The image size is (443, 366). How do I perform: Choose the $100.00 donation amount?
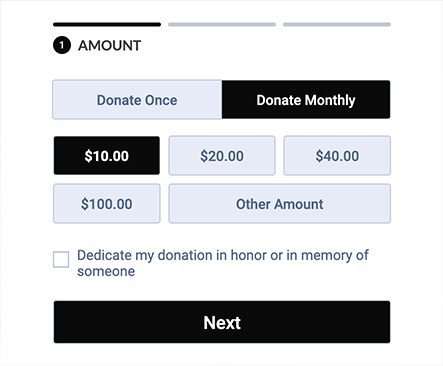pyautogui.click(x=107, y=204)
